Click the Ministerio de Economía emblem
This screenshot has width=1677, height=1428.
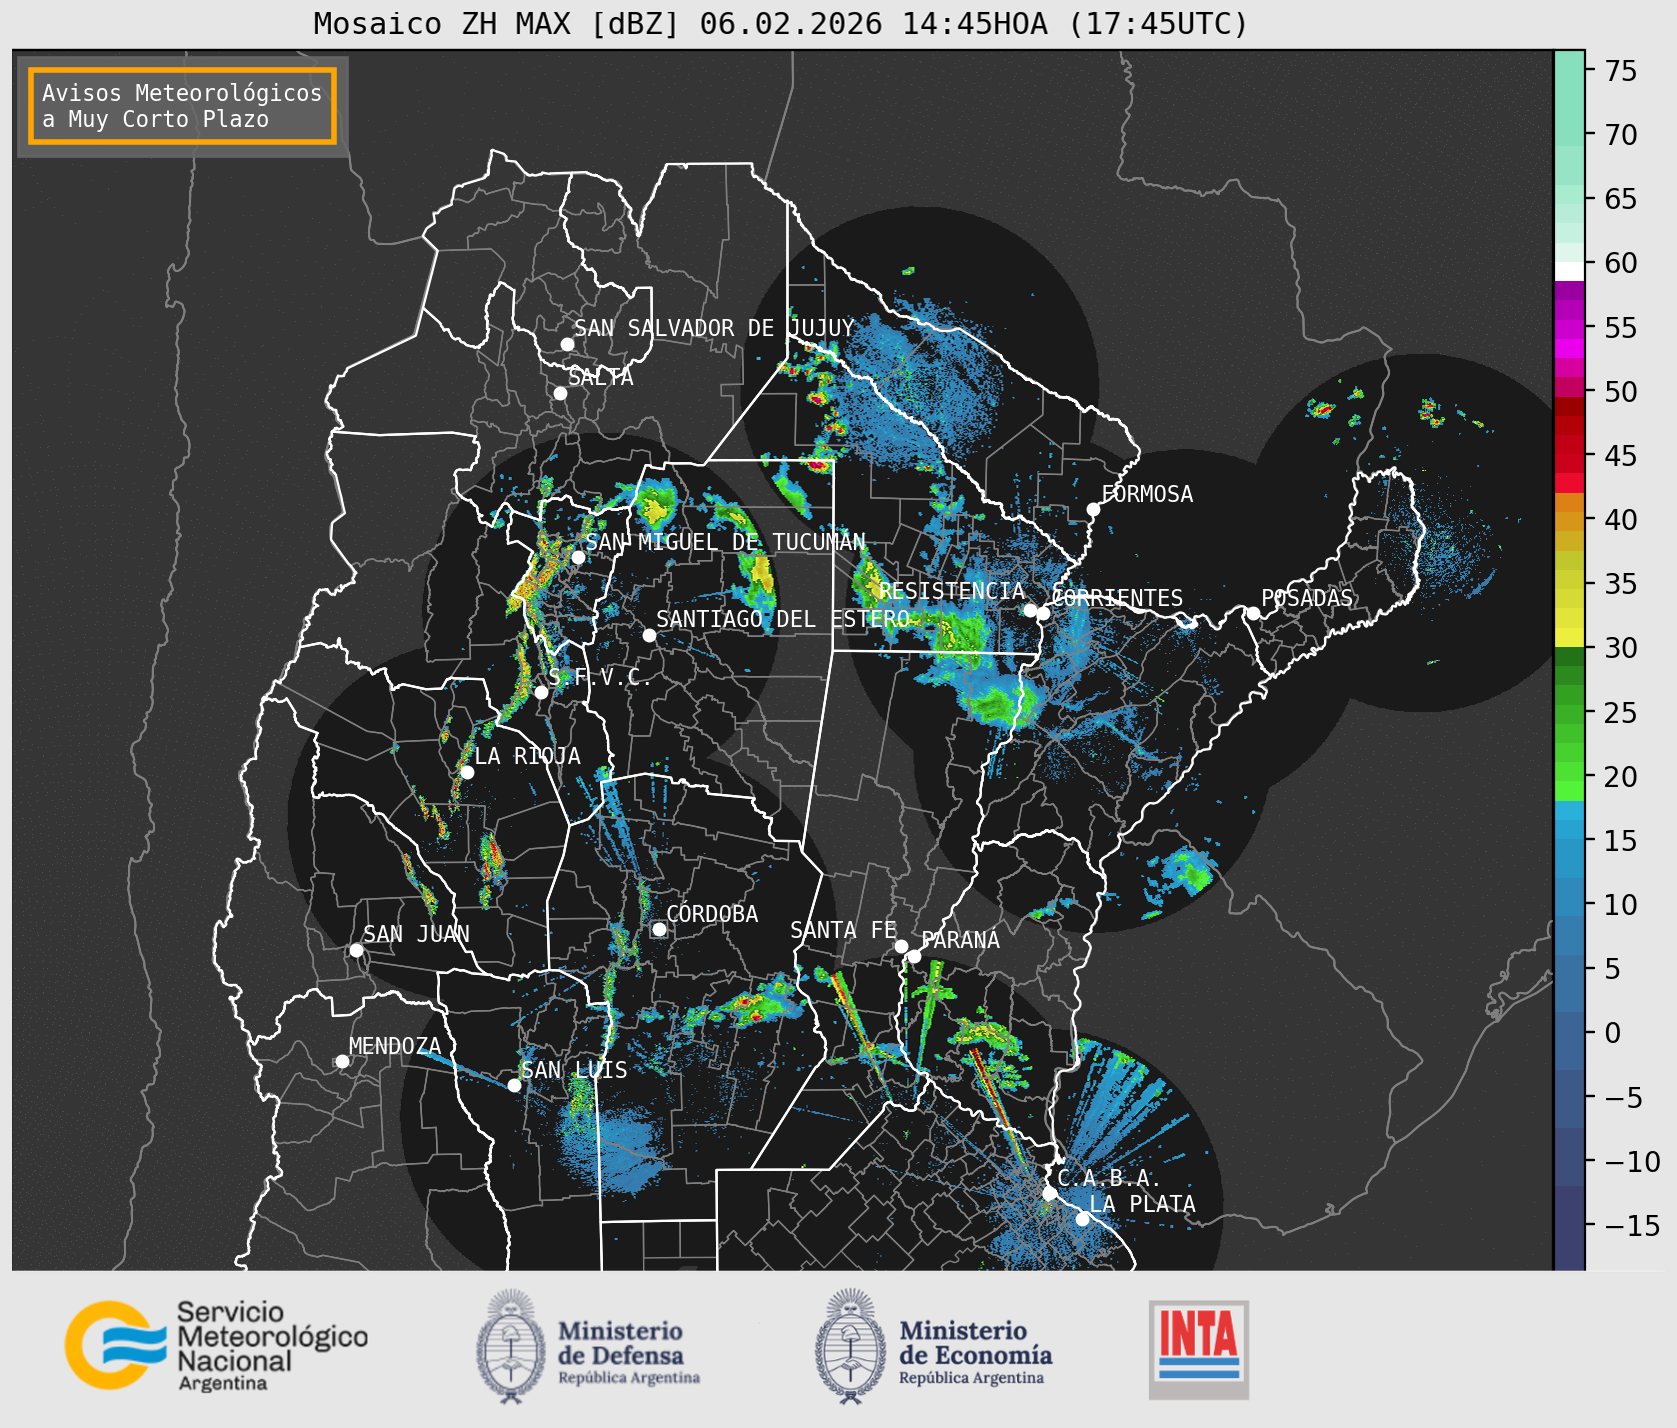coord(852,1346)
